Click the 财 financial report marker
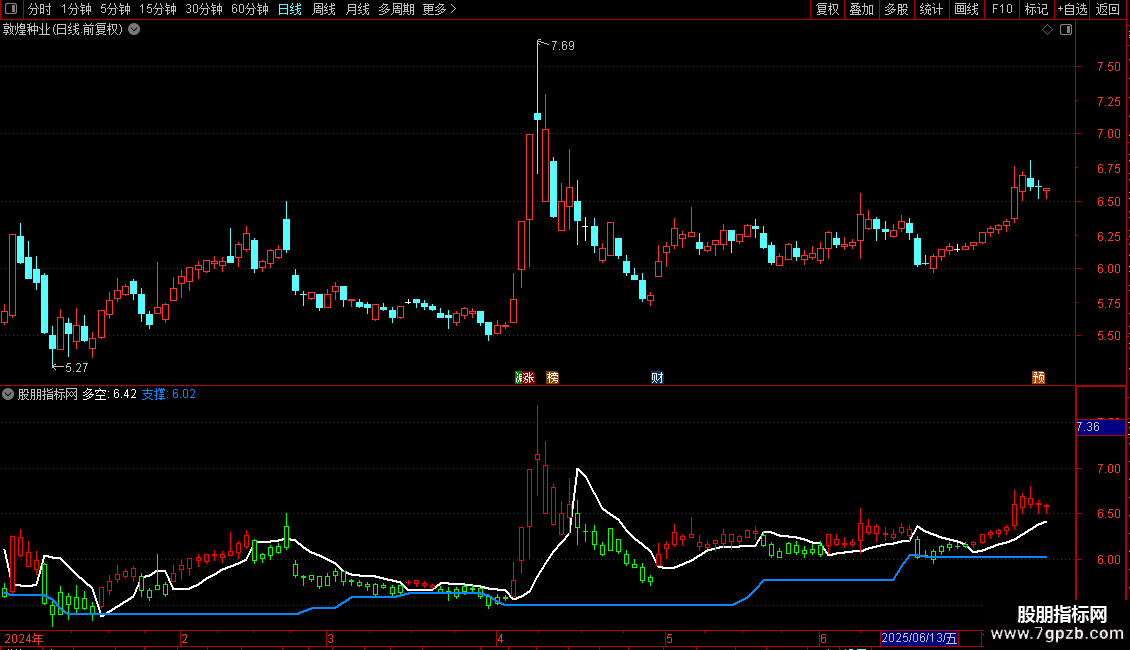The height and width of the screenshot is (650, 1130). pyautogui.click(x=657, y=378)
